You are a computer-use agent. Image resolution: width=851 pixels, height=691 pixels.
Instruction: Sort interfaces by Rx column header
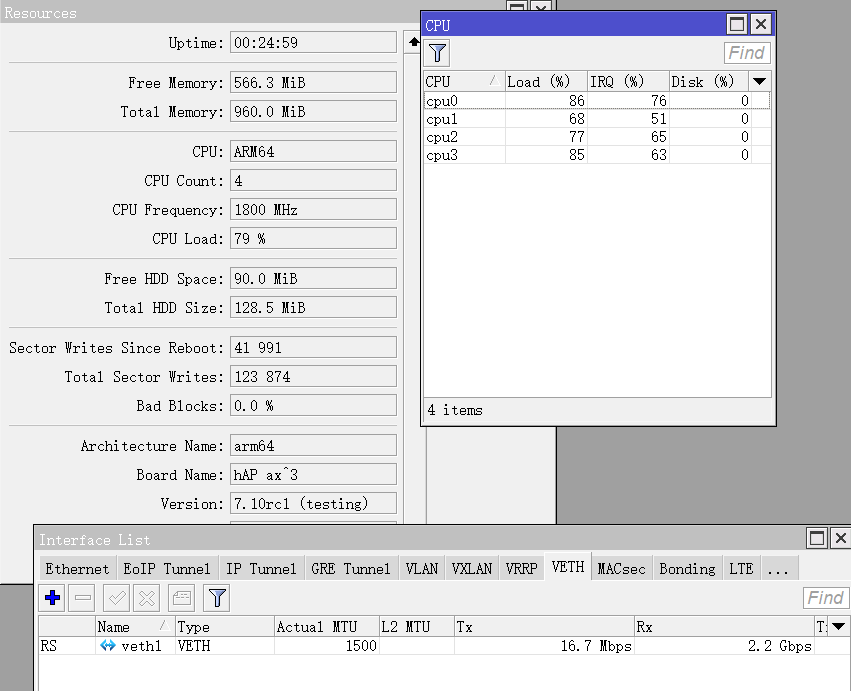[720, 626]
